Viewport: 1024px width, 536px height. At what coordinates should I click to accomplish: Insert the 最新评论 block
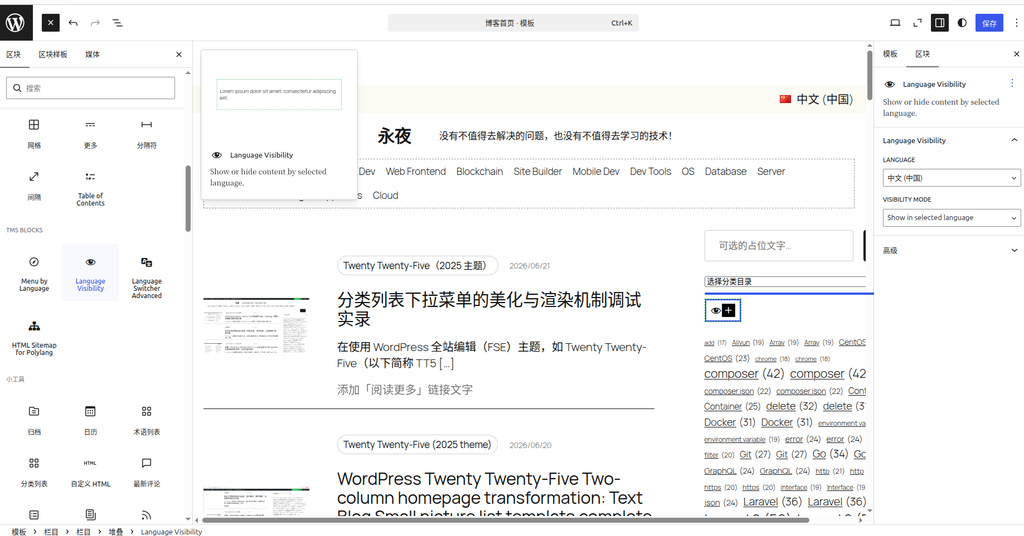(x=146, y=472)
